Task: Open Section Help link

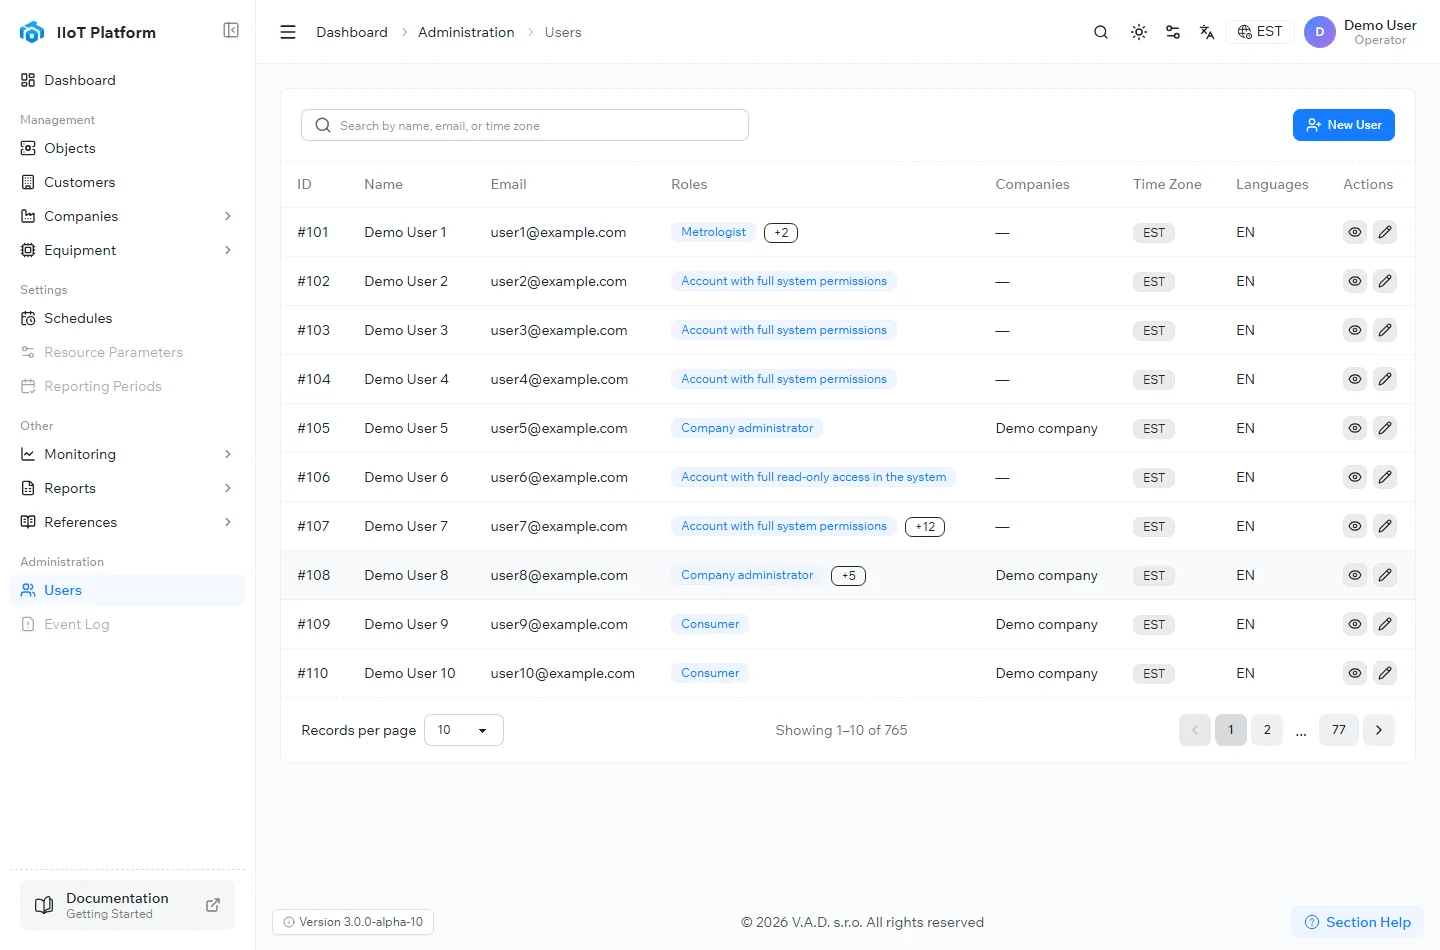Action: tap(1358, 922)
